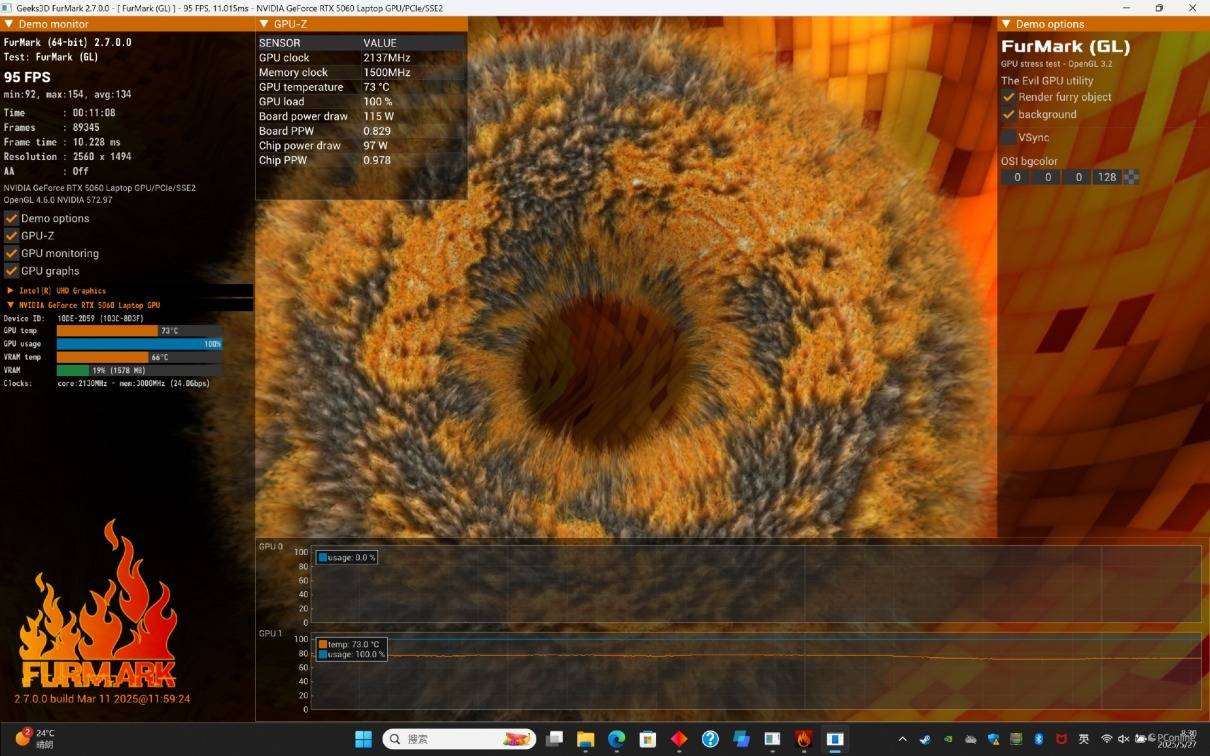
Task: Click the GPU clock row in GPU-Z table
Action: 361,58
